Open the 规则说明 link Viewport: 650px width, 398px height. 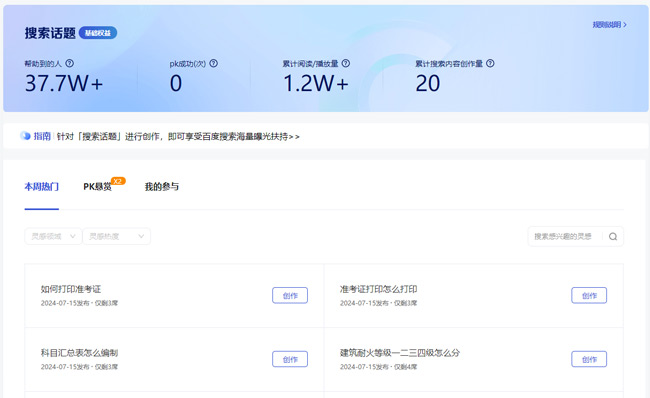tap(609, 25)
